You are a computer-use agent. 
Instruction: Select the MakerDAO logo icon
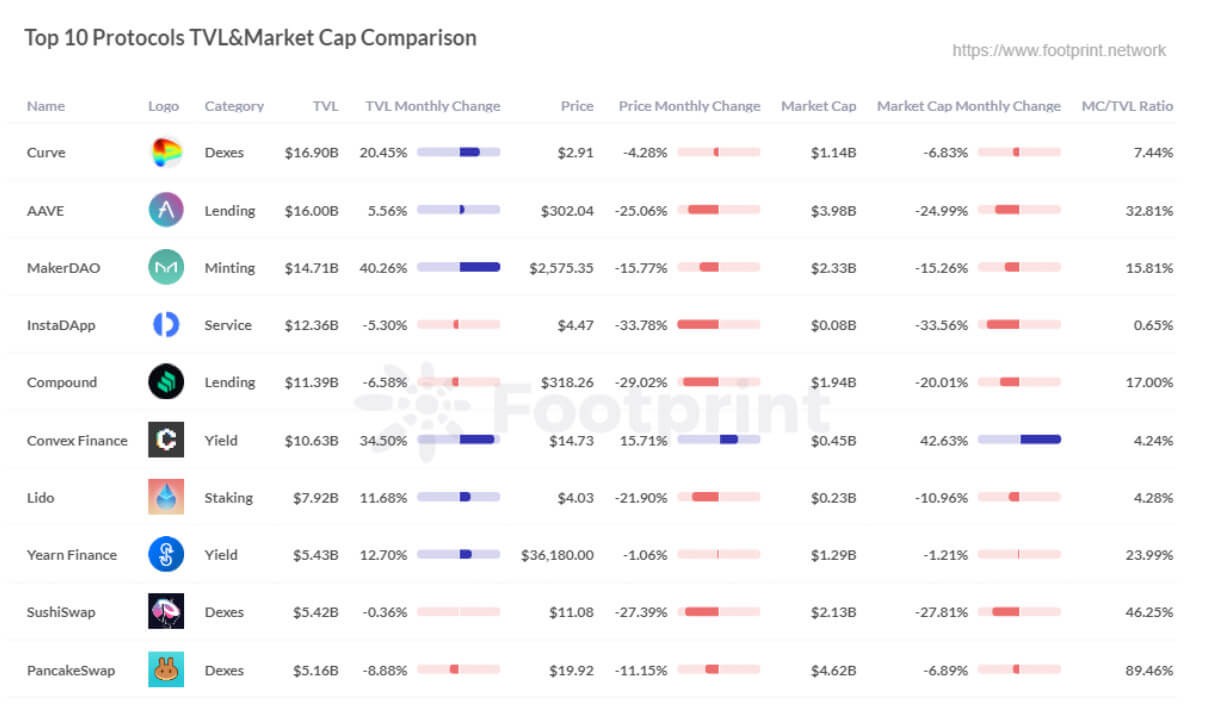point(166,268)
